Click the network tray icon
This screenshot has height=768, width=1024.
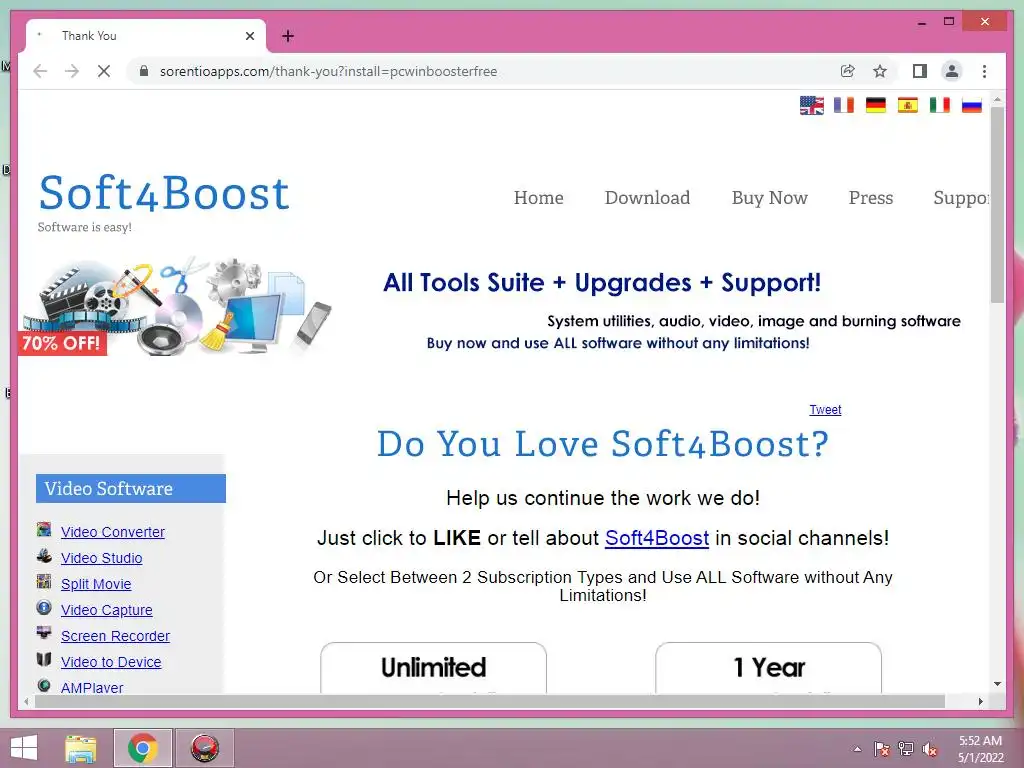905,749
